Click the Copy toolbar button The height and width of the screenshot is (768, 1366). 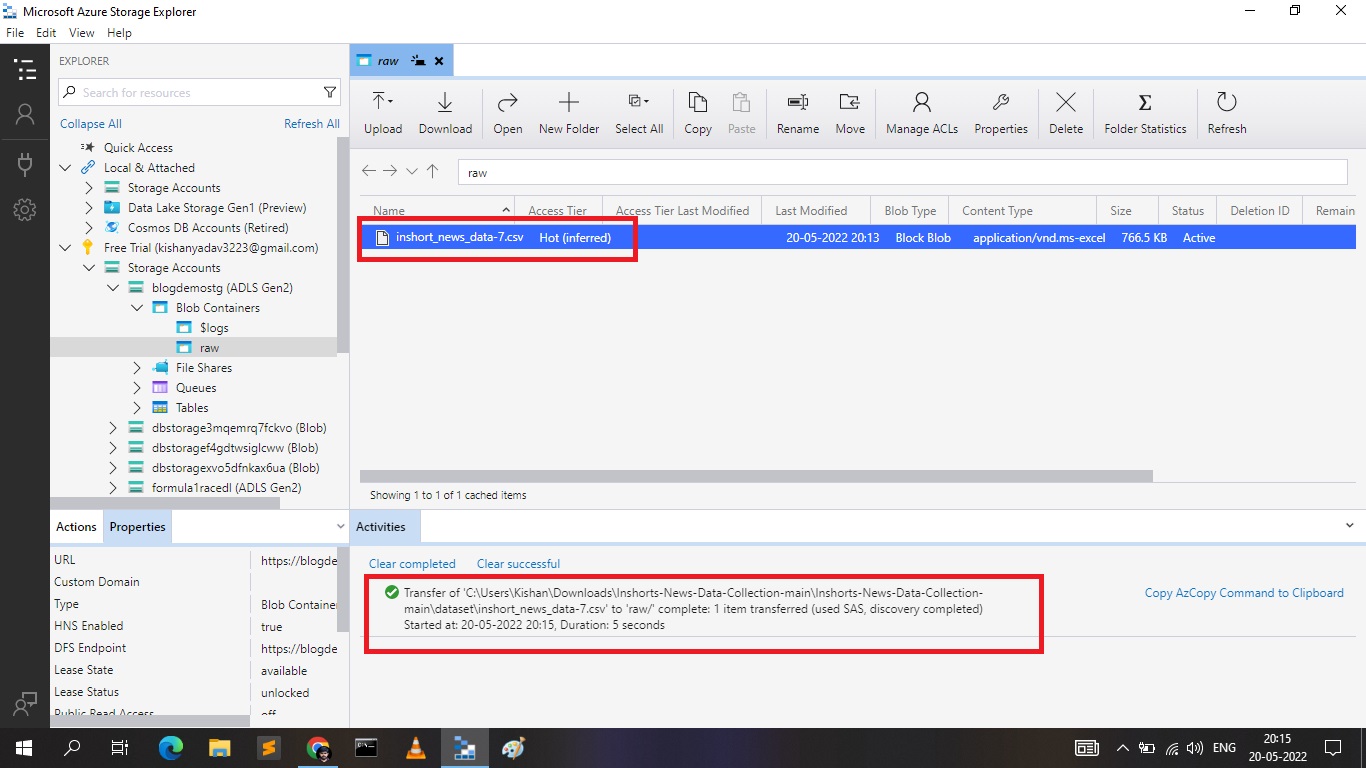(698, 113)
